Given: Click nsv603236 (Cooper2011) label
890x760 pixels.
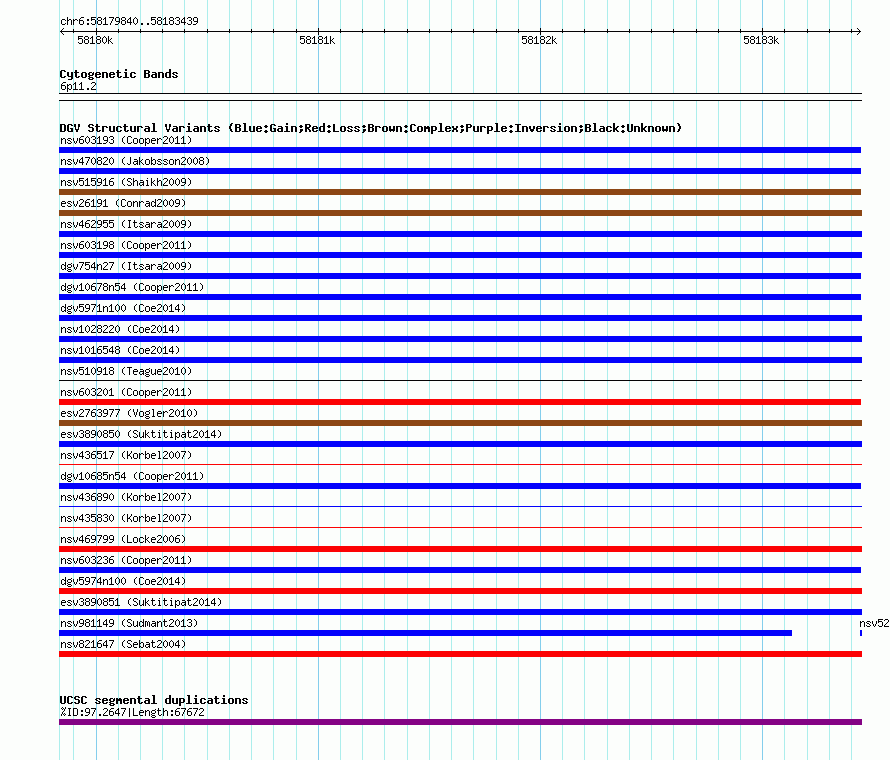Looking at the screenshot, I should point(126,560).
